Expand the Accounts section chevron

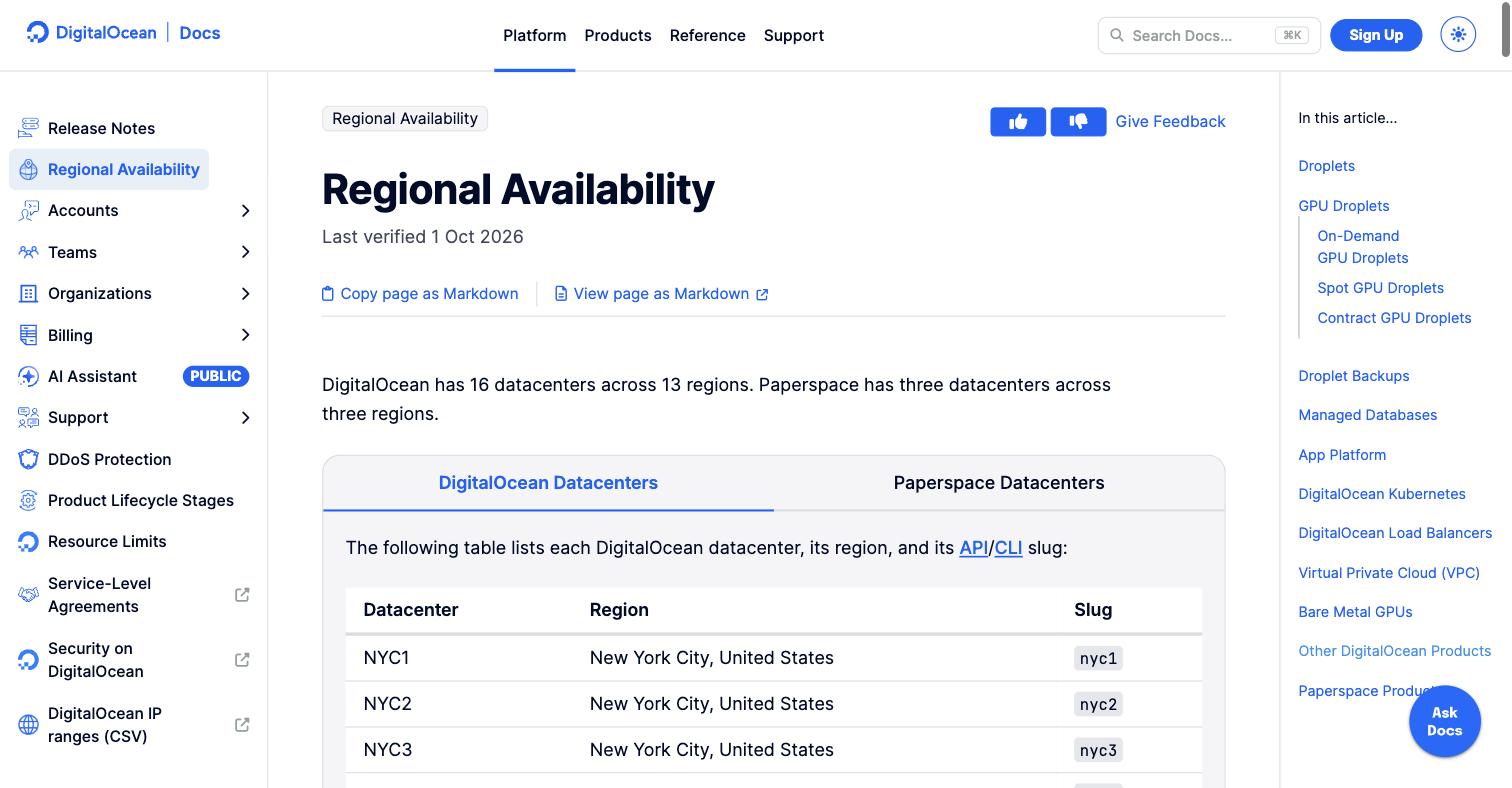pos(245,211)
